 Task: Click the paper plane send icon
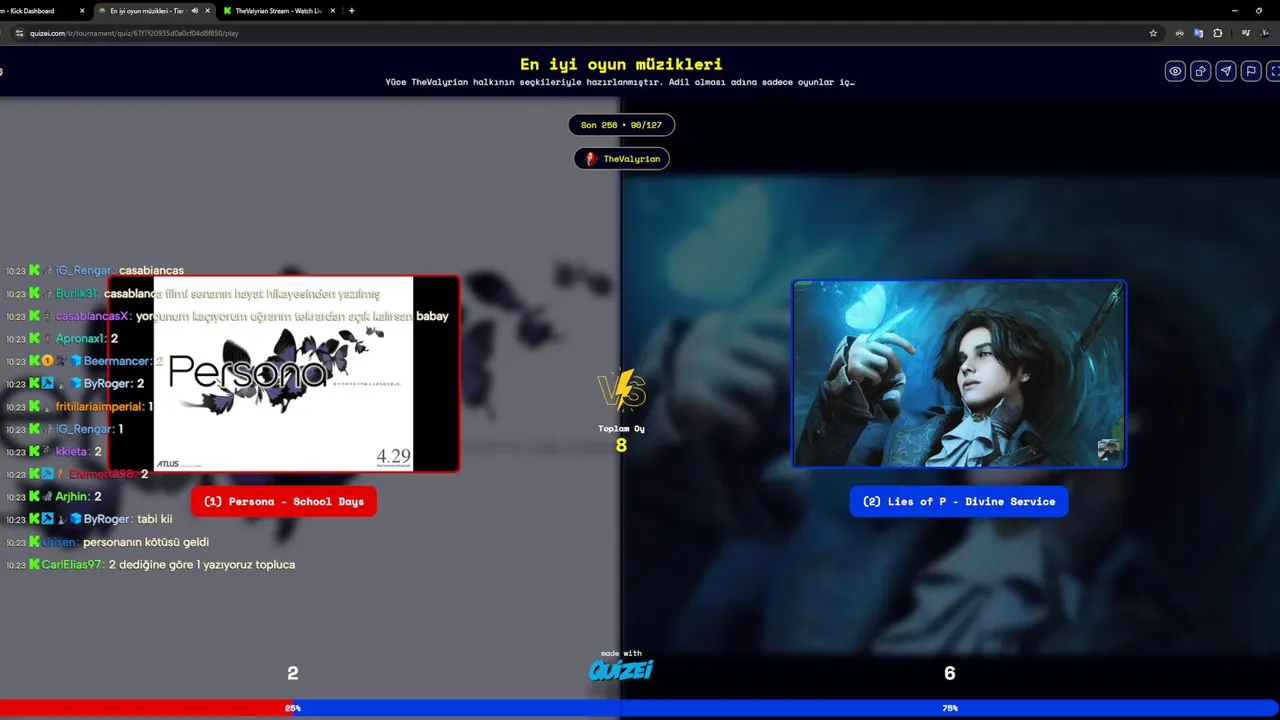pyautogui.click(x=1225, y=71)
